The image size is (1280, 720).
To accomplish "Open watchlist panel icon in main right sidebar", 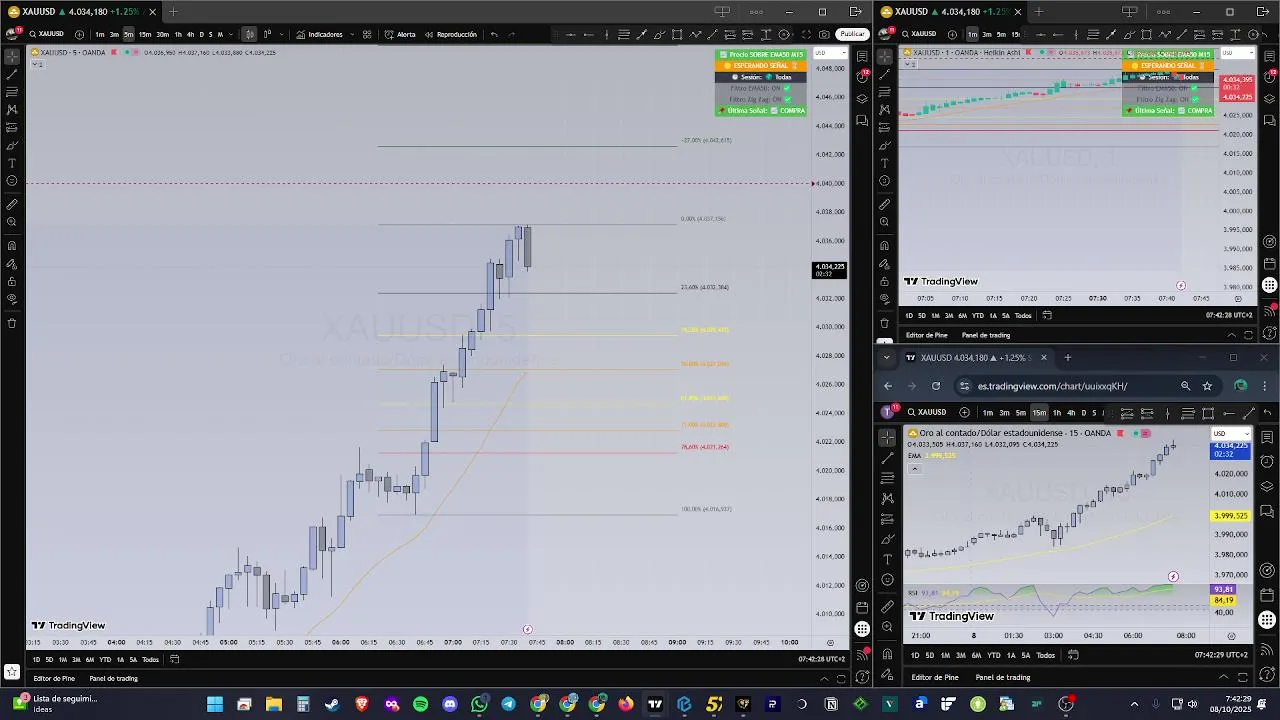I will (x=862, y=57).
